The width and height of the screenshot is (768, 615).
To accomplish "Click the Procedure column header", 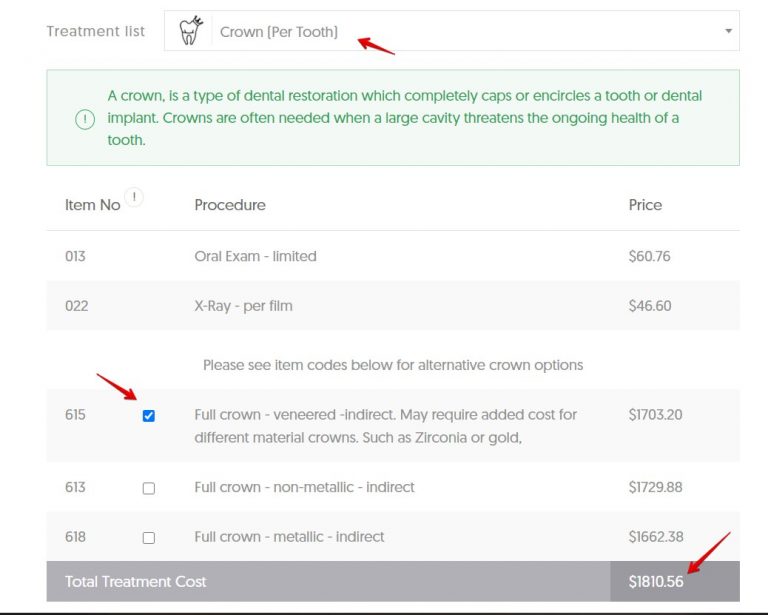I will (x=230, y=205).
